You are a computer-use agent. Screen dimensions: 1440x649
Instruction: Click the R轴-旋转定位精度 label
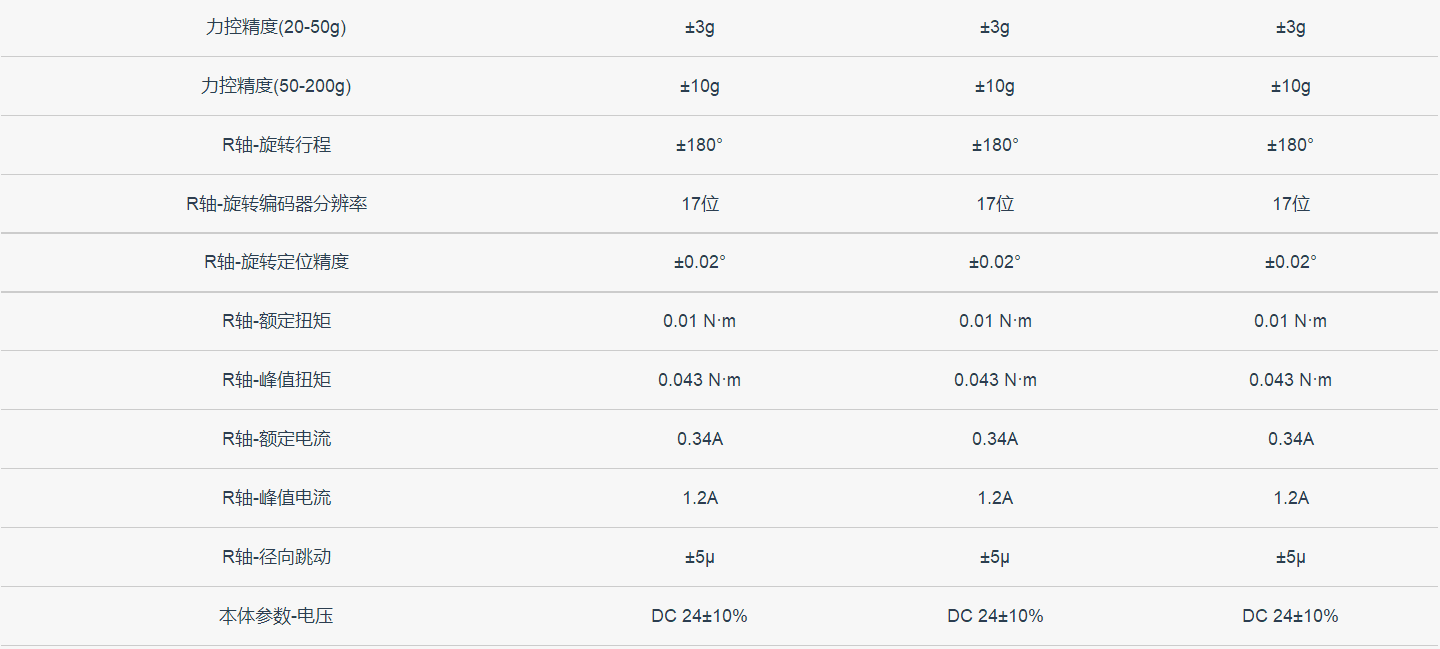[x=276, y=262]
